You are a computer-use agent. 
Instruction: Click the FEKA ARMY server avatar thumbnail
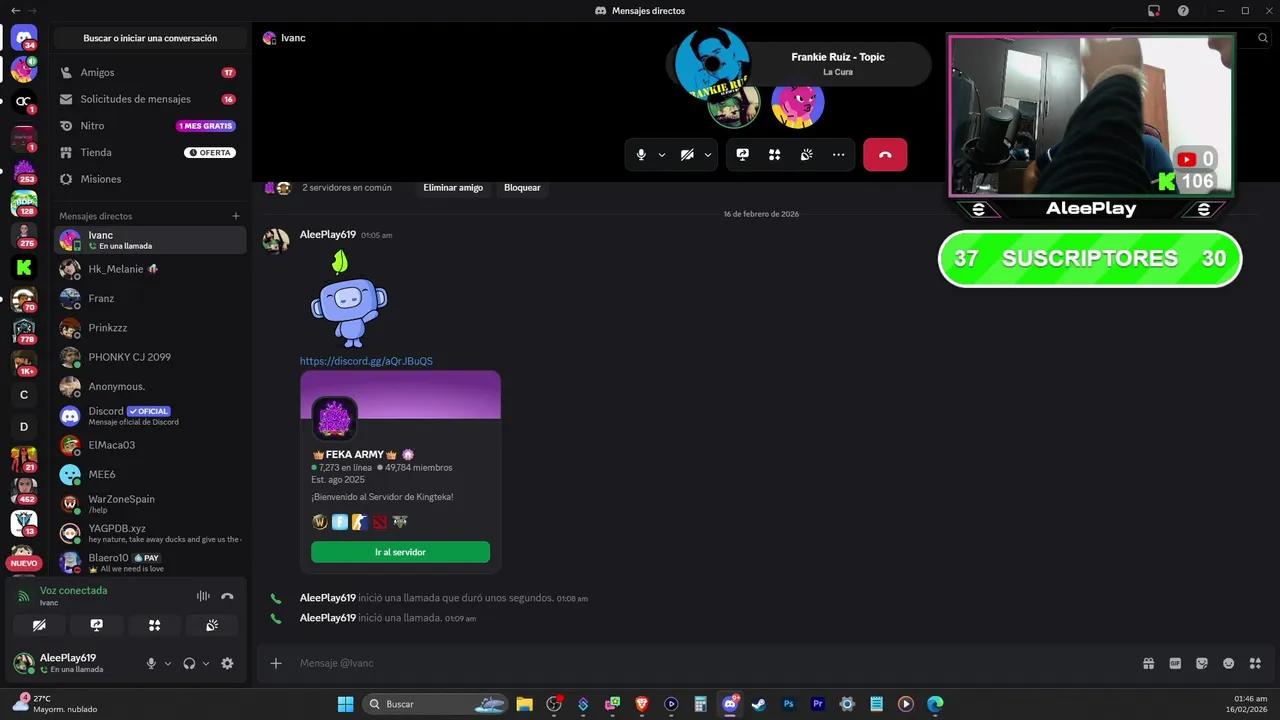pos(334,419)
